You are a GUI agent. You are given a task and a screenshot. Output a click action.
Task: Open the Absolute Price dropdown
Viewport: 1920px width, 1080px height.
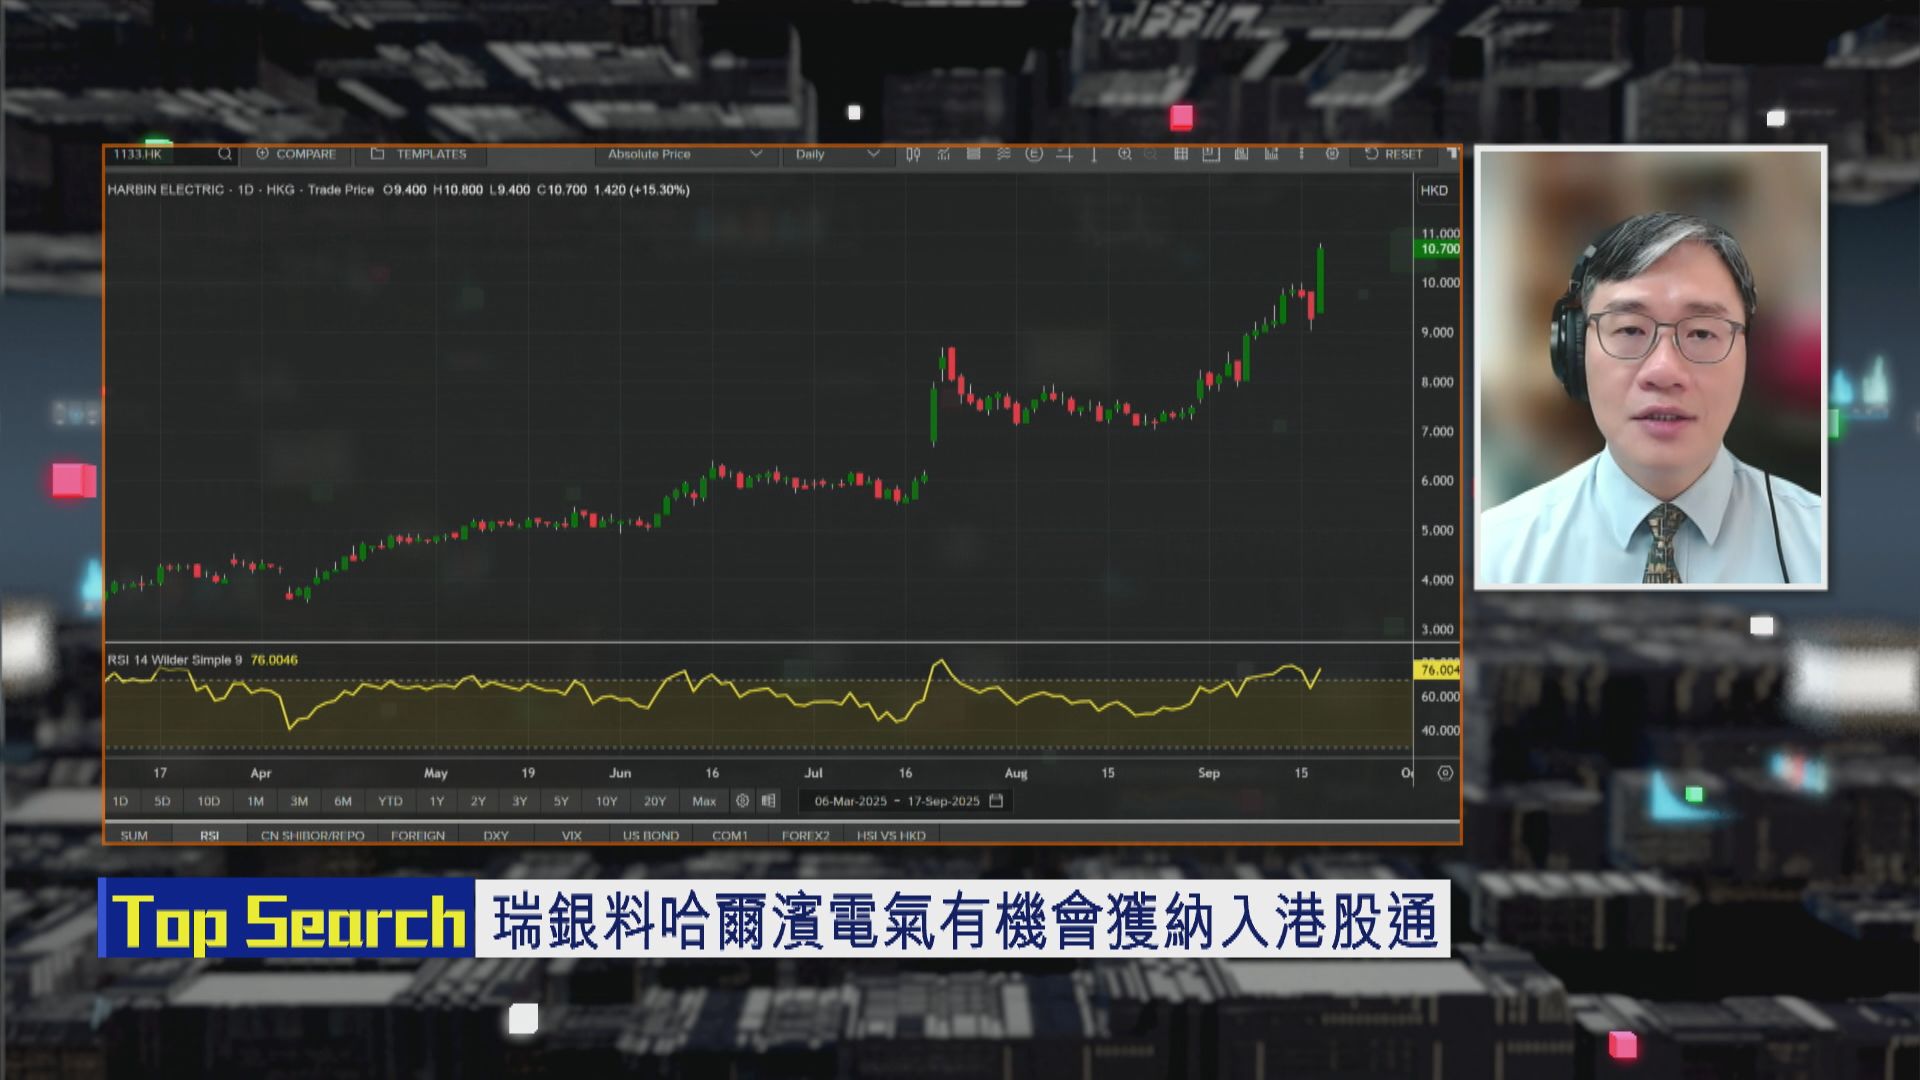tap(685, 155)
